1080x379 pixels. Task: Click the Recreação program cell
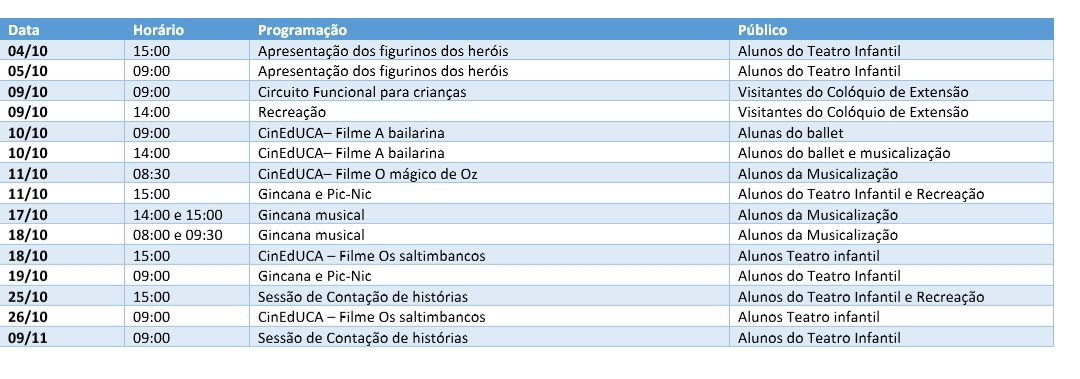pyautogui.click(x=489, y=112)
